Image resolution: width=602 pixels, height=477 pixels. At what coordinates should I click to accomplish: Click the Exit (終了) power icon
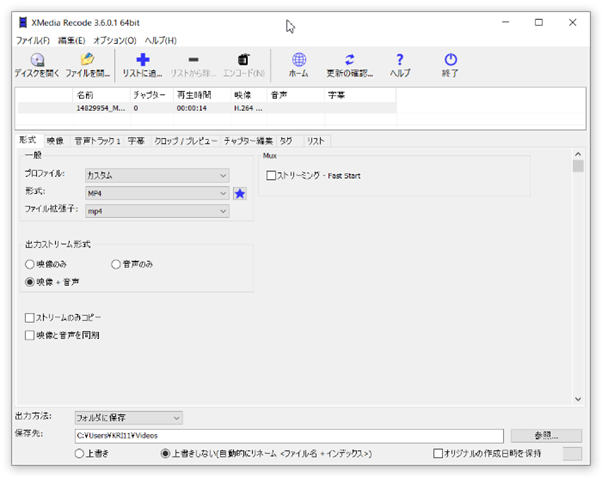pos(450,60)
